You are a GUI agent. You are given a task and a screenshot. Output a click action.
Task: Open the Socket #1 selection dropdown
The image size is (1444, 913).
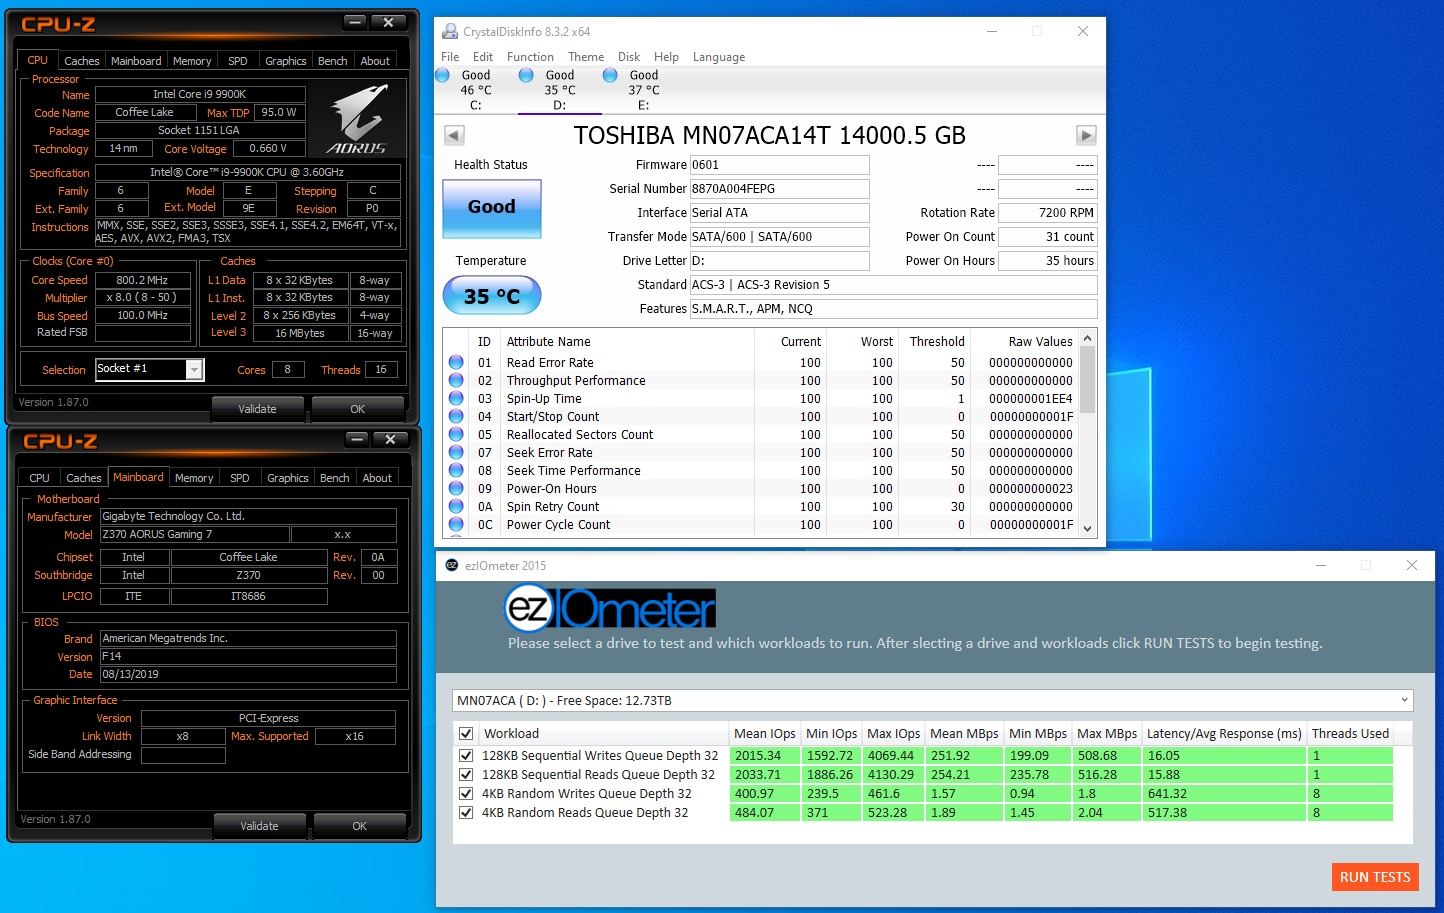(x=195, y=370)
